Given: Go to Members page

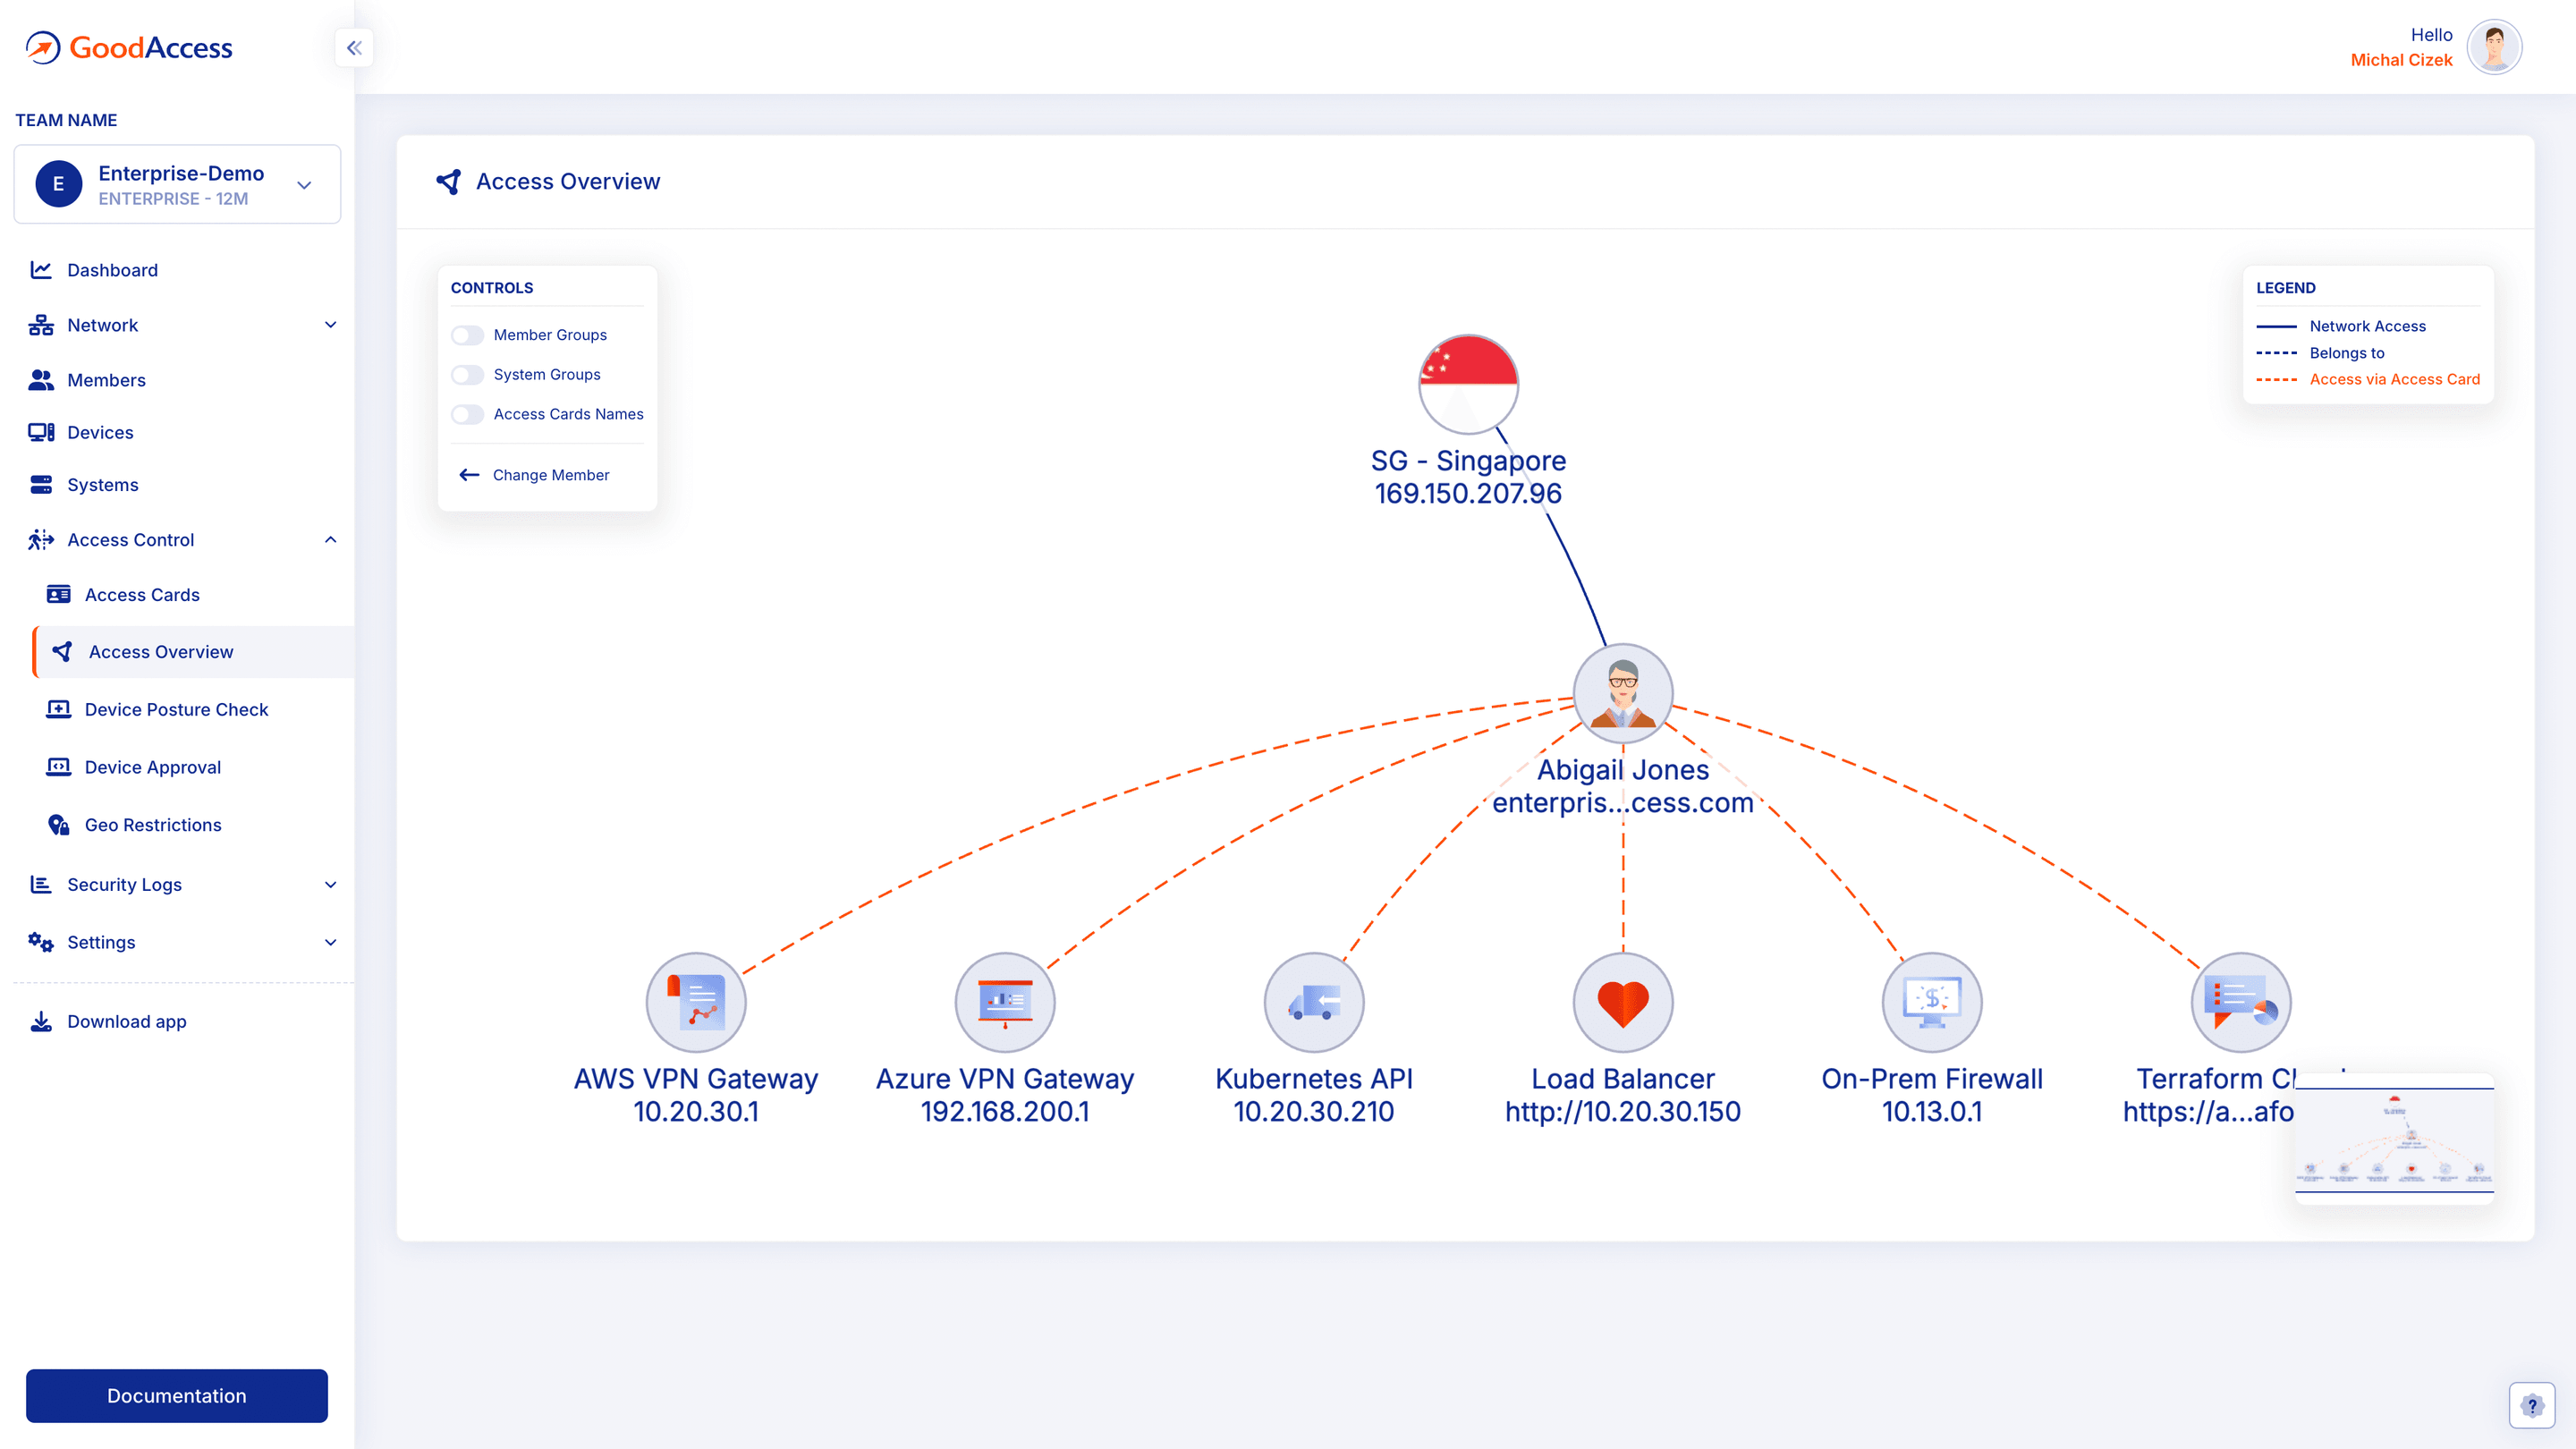Looking at the screenshot, I should pos(106,380).
